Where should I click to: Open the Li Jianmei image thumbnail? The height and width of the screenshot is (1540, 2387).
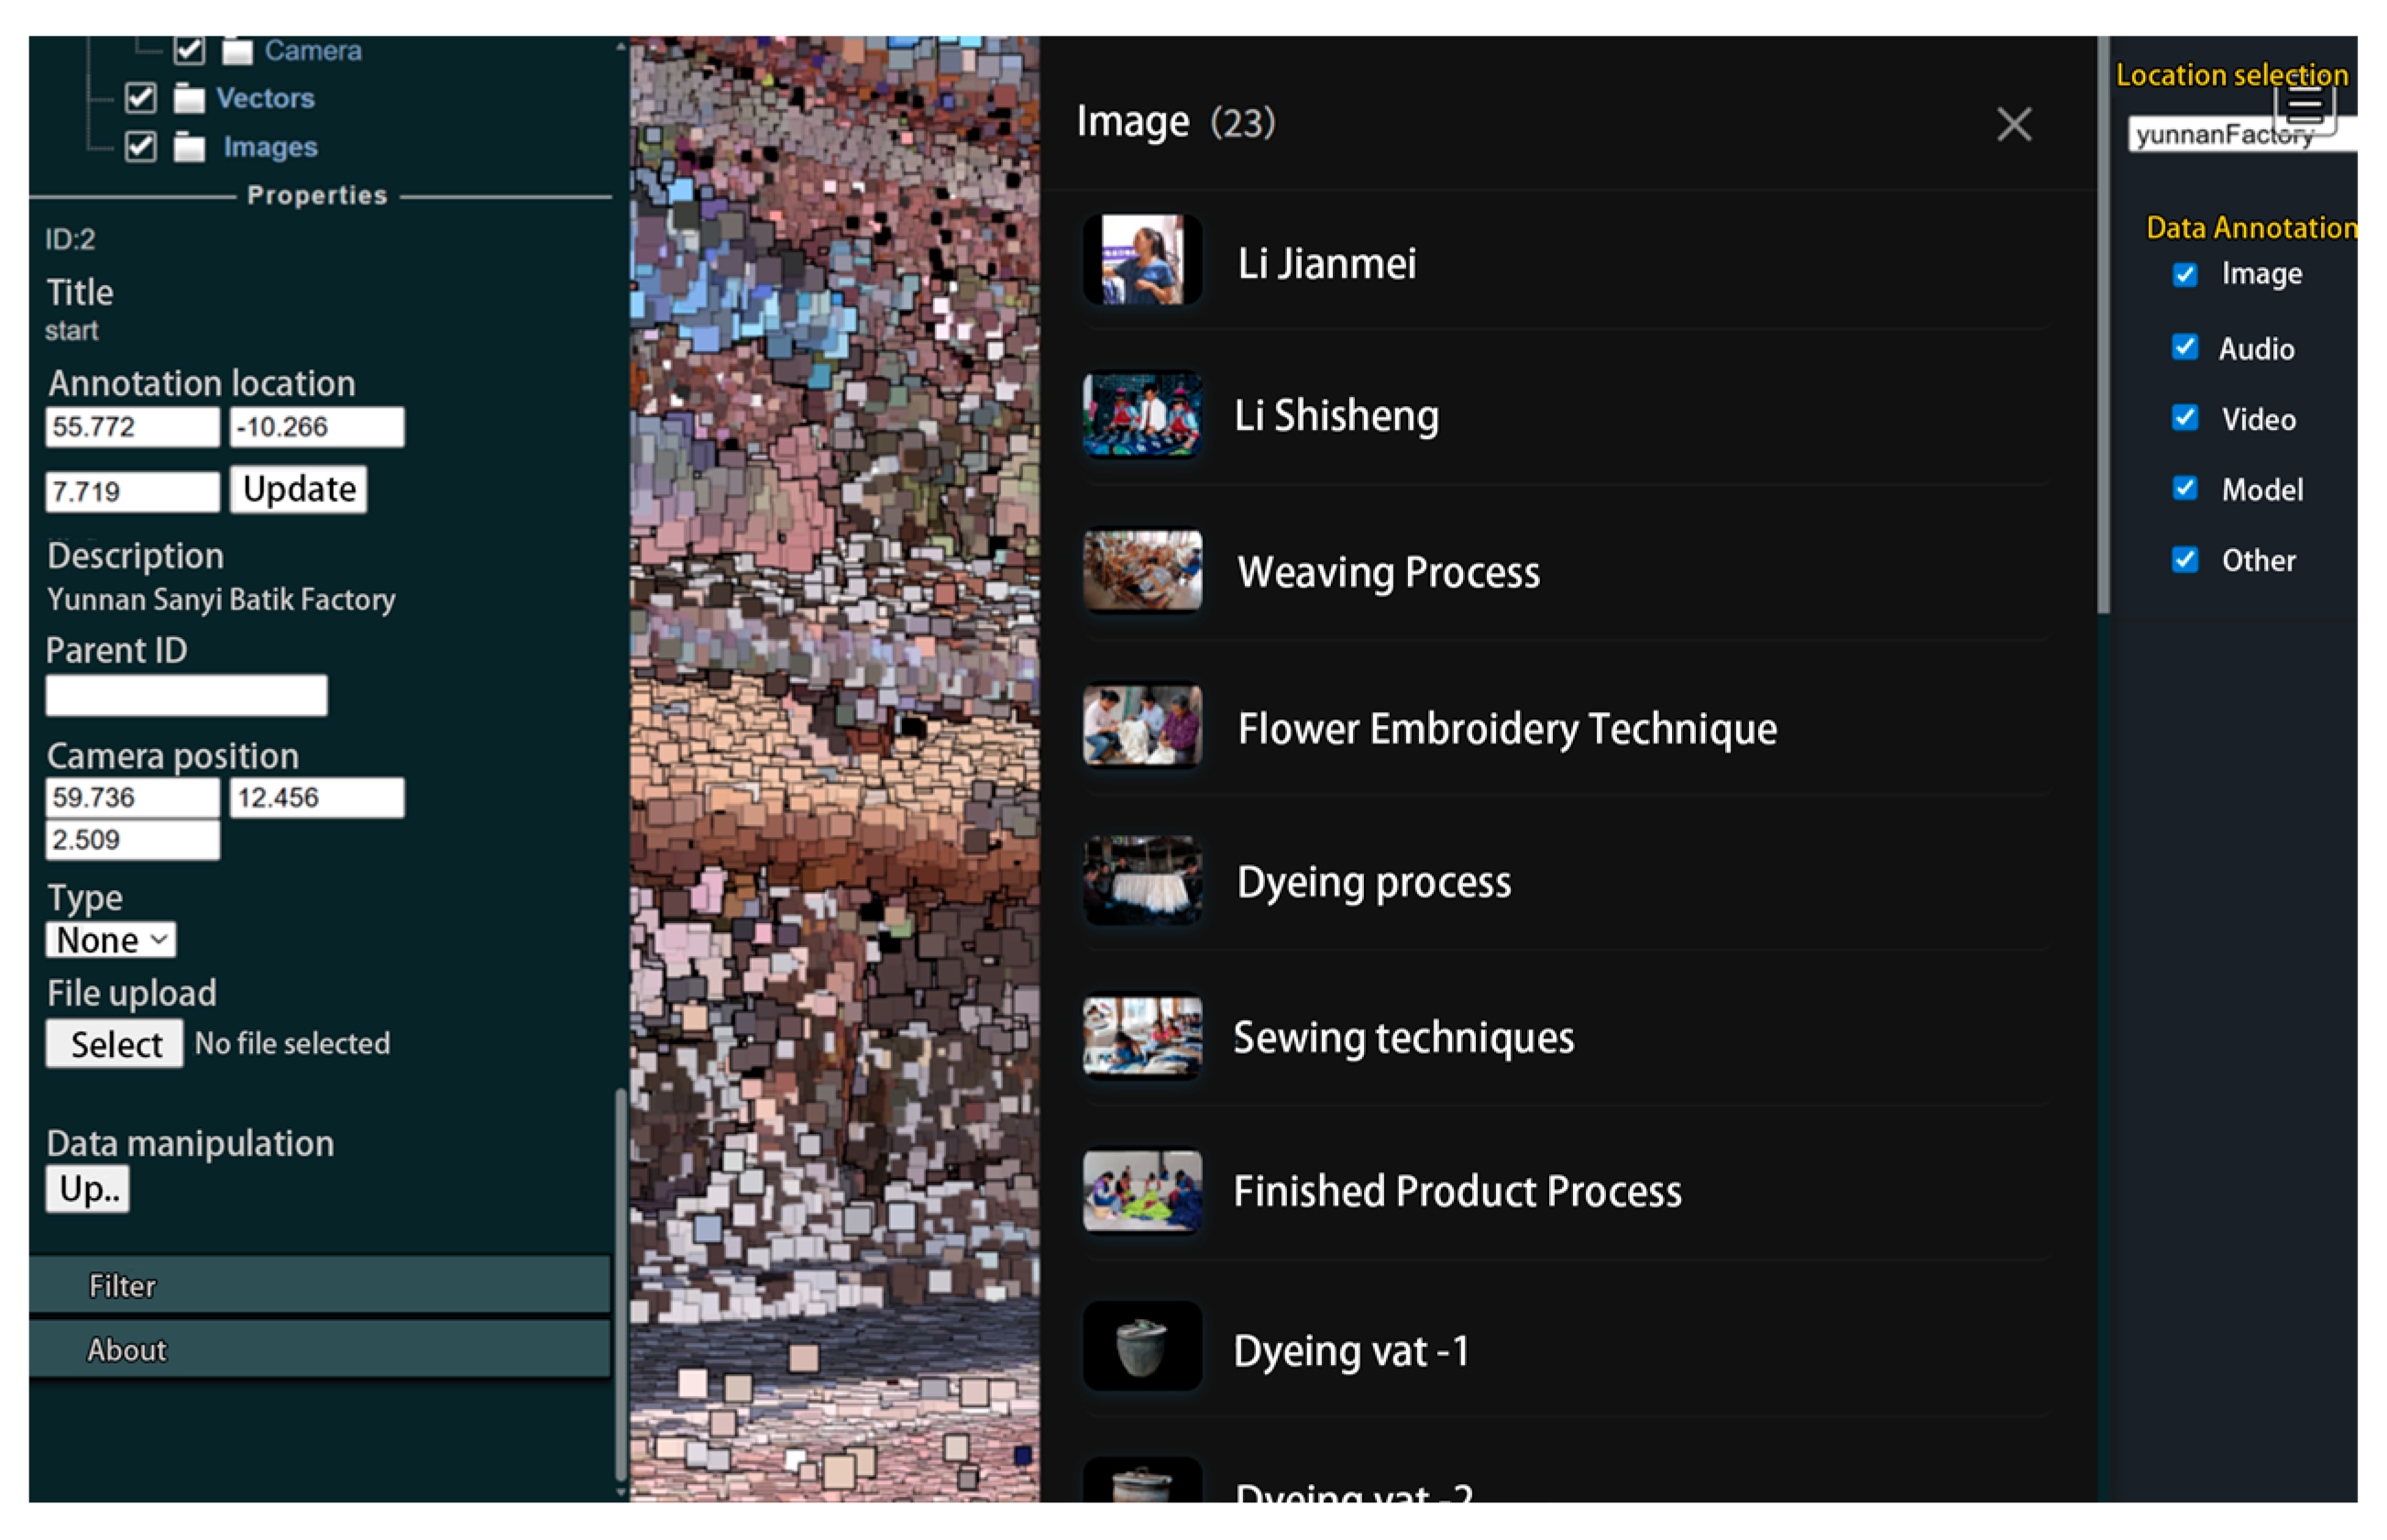click(x=1141, y=260)
